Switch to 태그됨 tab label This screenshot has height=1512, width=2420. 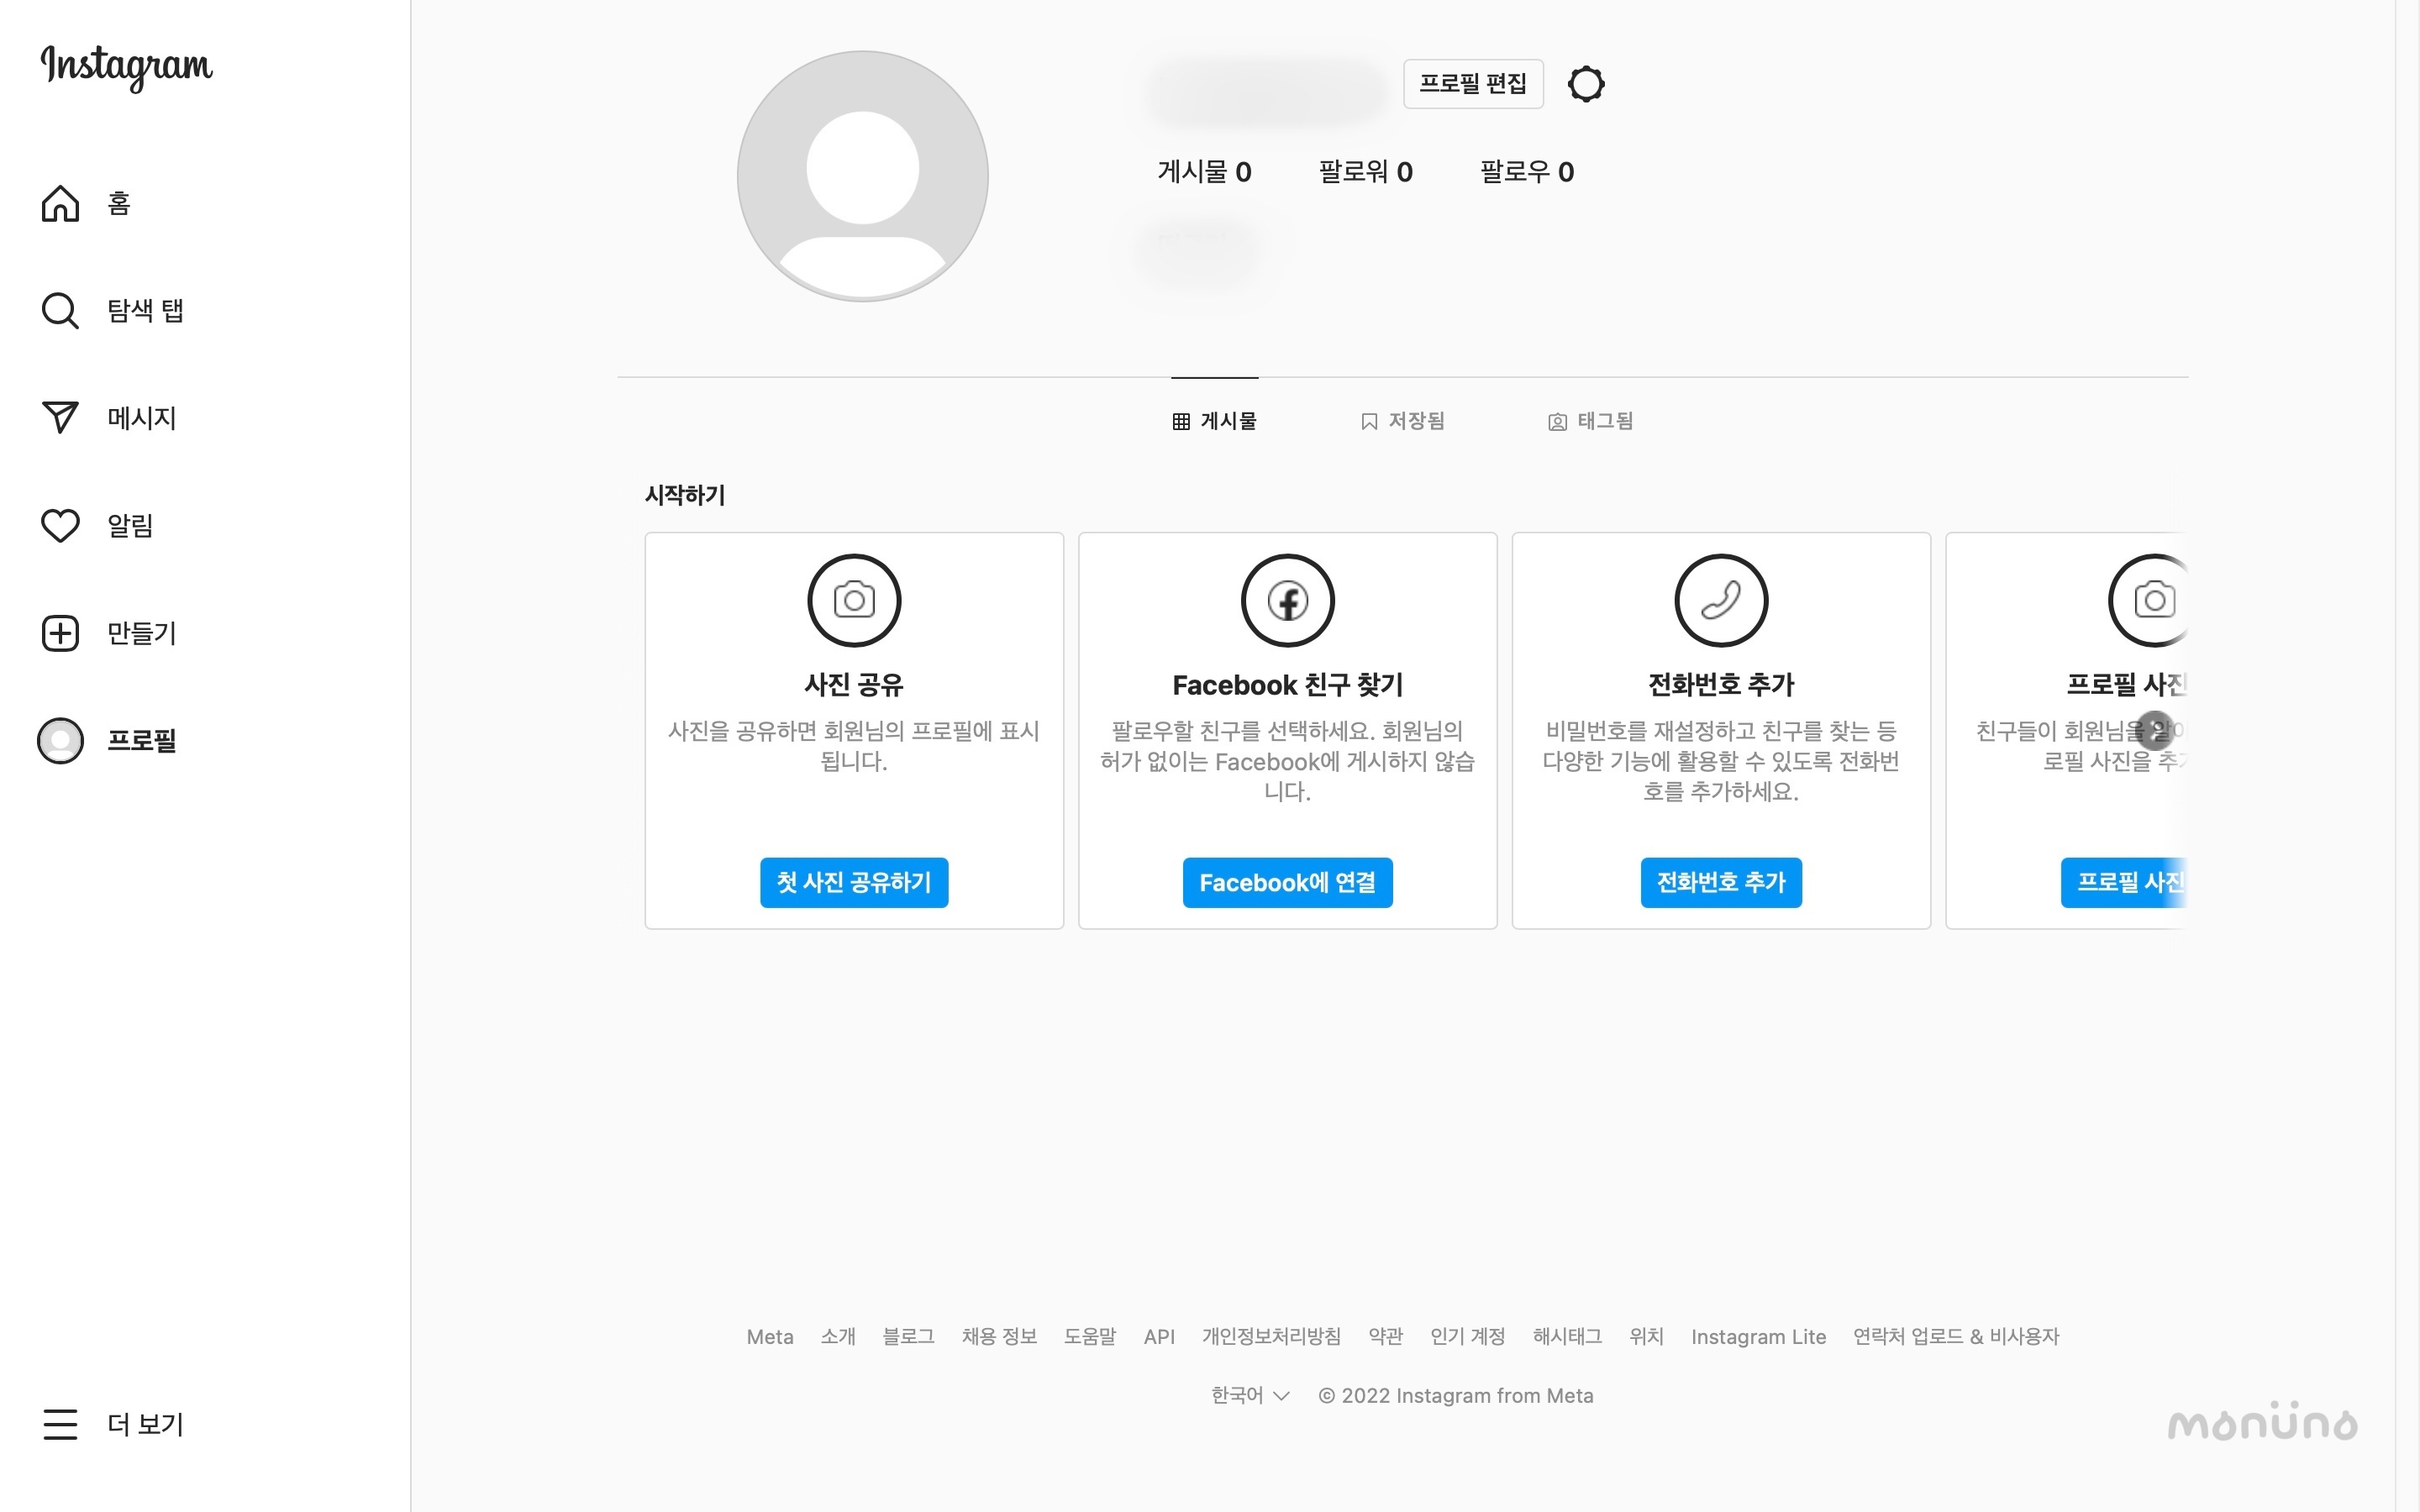(x=1606, y=421)
